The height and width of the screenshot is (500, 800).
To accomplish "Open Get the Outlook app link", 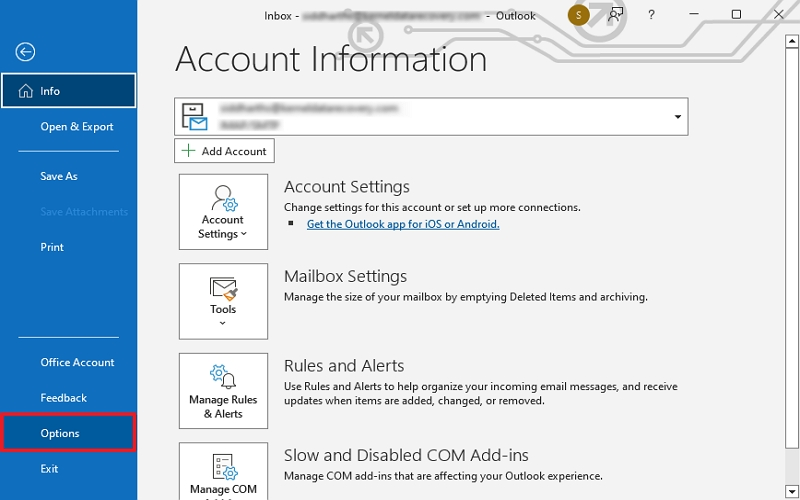I will (402, 224).
